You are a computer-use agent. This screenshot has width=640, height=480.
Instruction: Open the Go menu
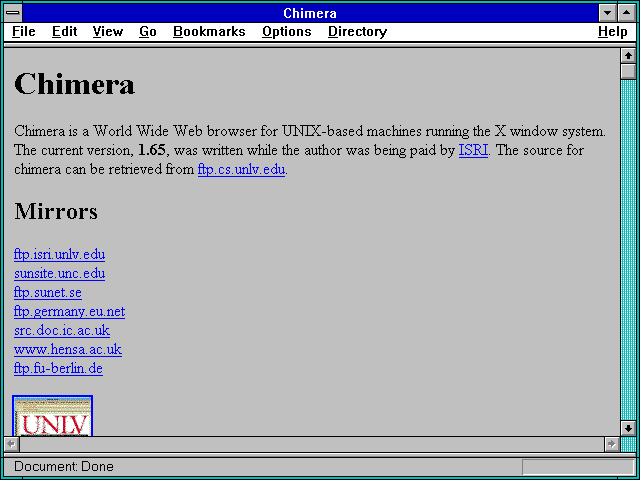[x=148, y=32]
